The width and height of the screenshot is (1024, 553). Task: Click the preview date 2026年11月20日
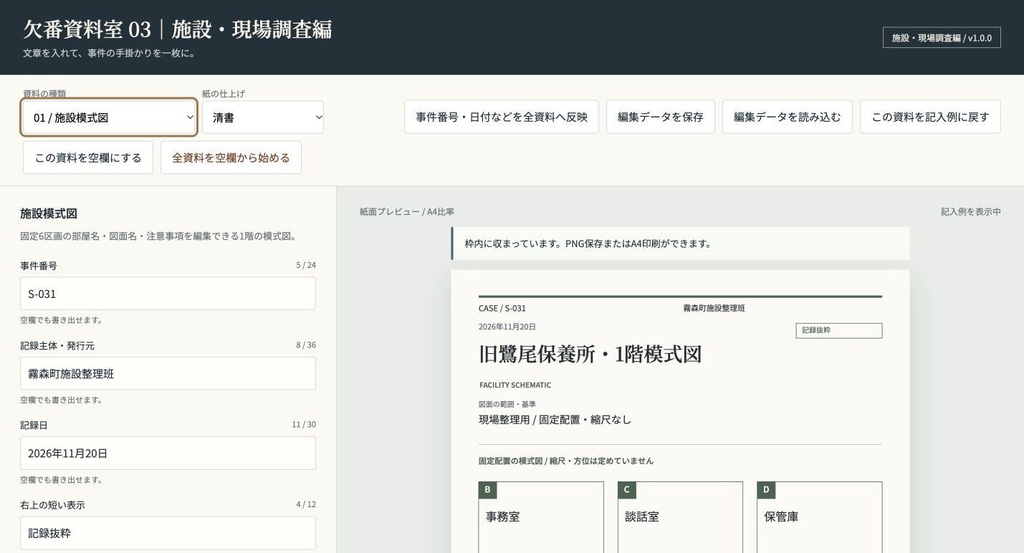[x=507, y=326]
